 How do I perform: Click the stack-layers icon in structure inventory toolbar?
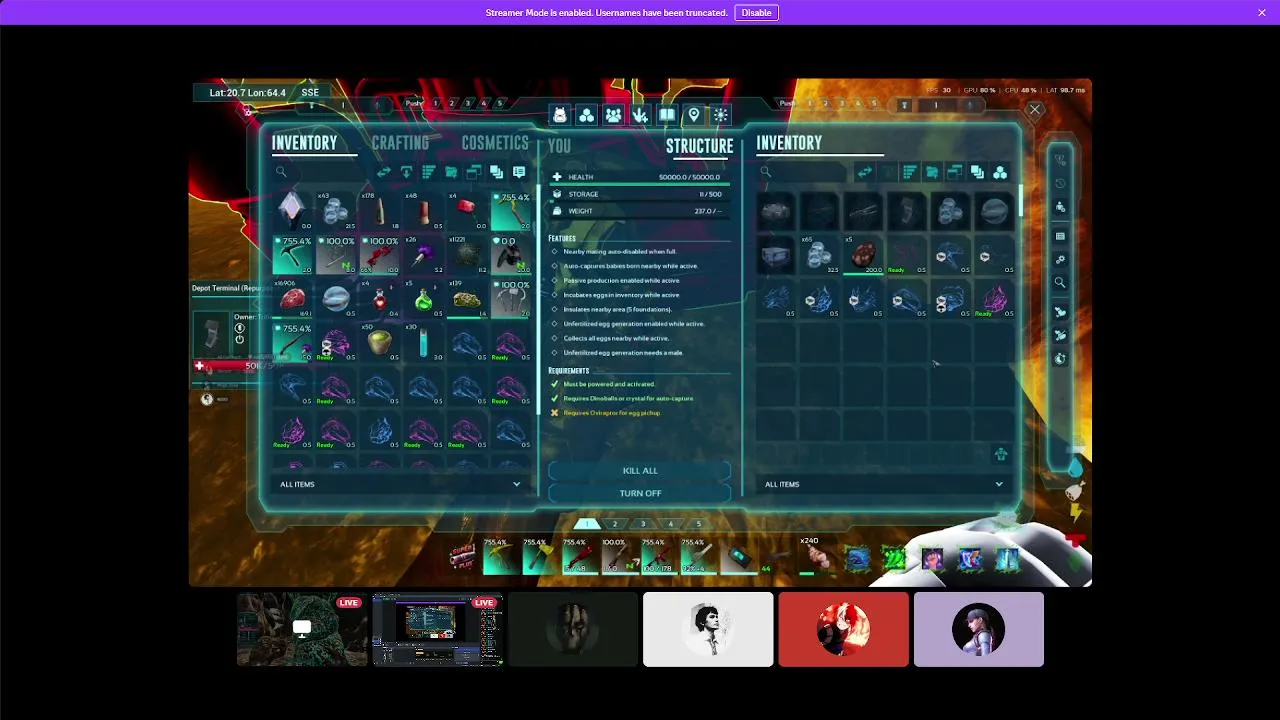pos(977,172)
